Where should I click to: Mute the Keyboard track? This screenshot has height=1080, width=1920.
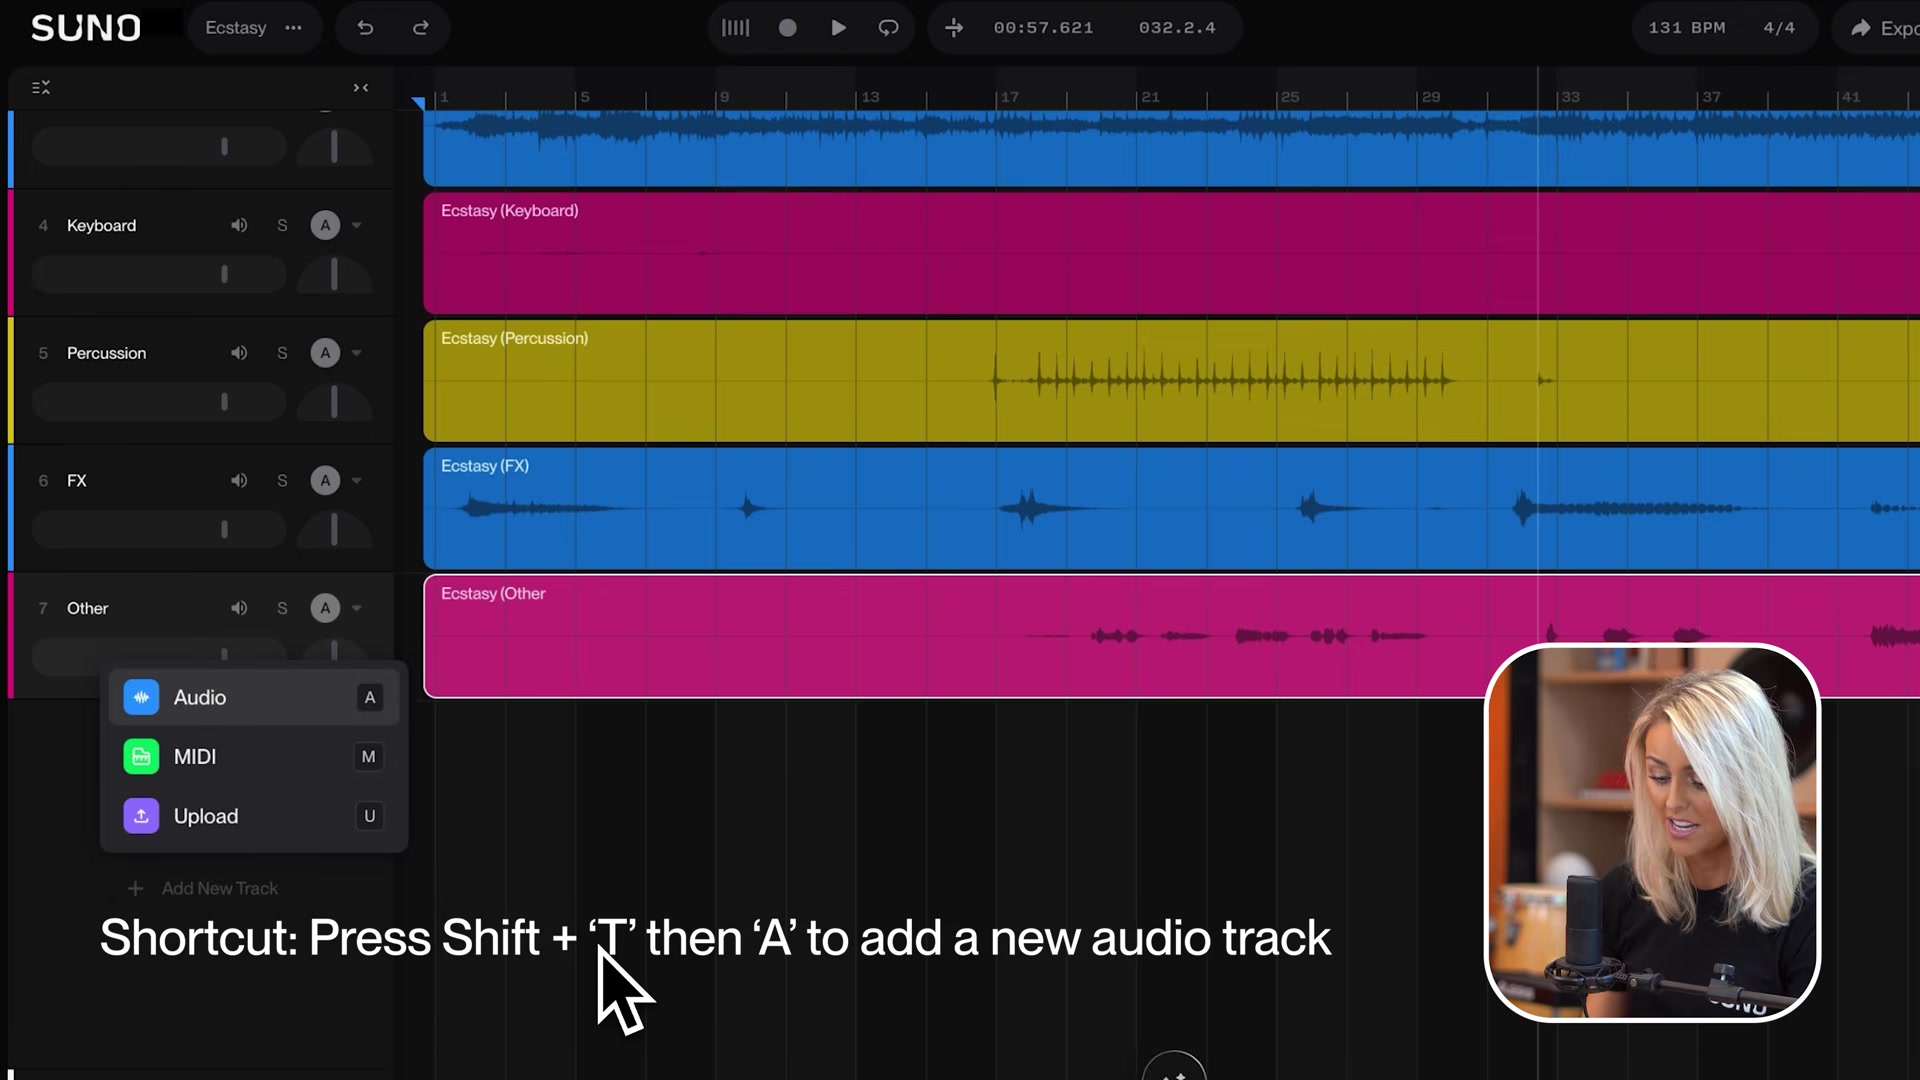(239, 226)
